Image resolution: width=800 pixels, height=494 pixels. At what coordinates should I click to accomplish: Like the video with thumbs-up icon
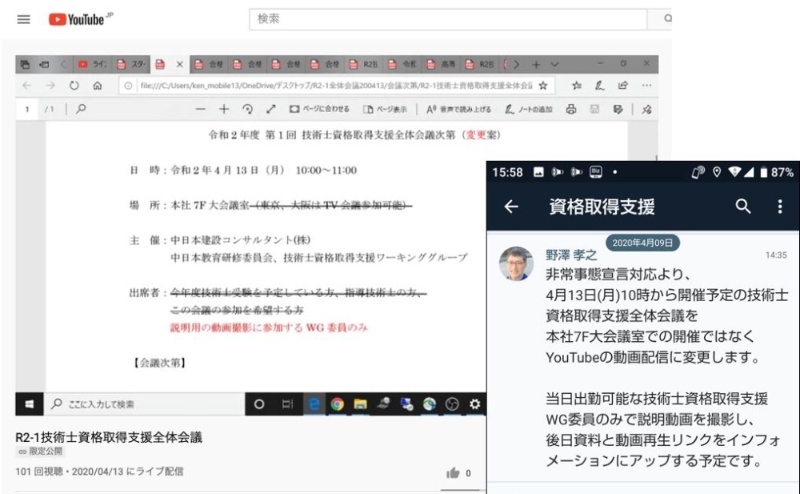click(x=453, y=473)
